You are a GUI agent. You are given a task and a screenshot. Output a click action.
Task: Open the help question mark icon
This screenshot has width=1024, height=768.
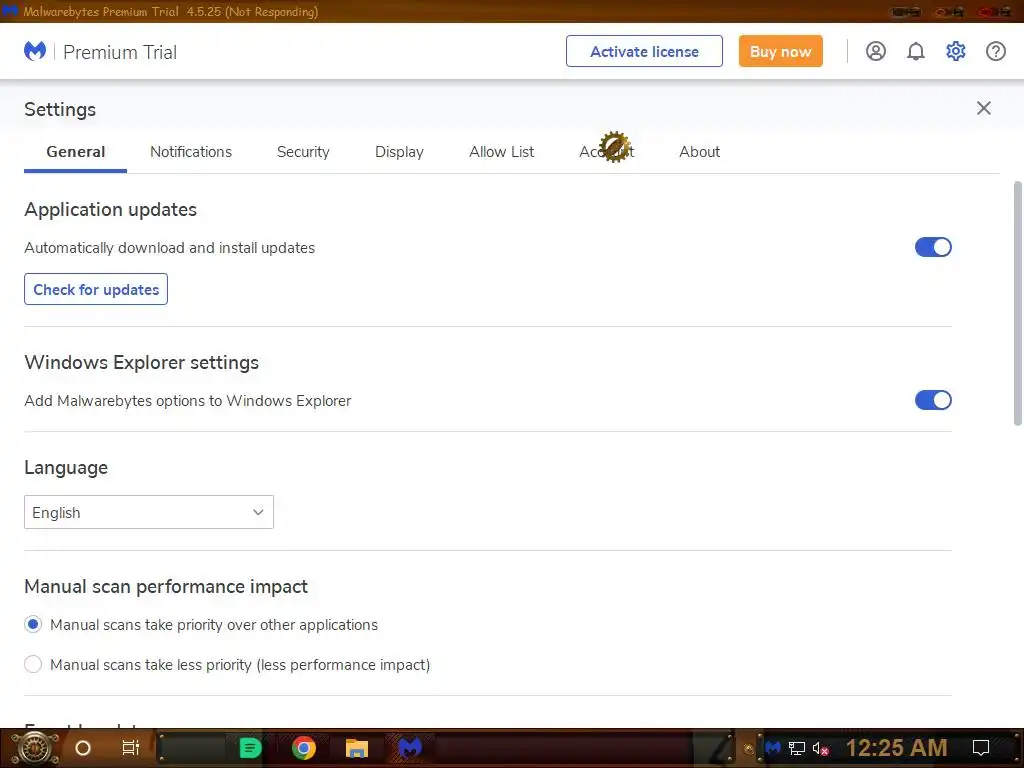(x=995, y=51)
